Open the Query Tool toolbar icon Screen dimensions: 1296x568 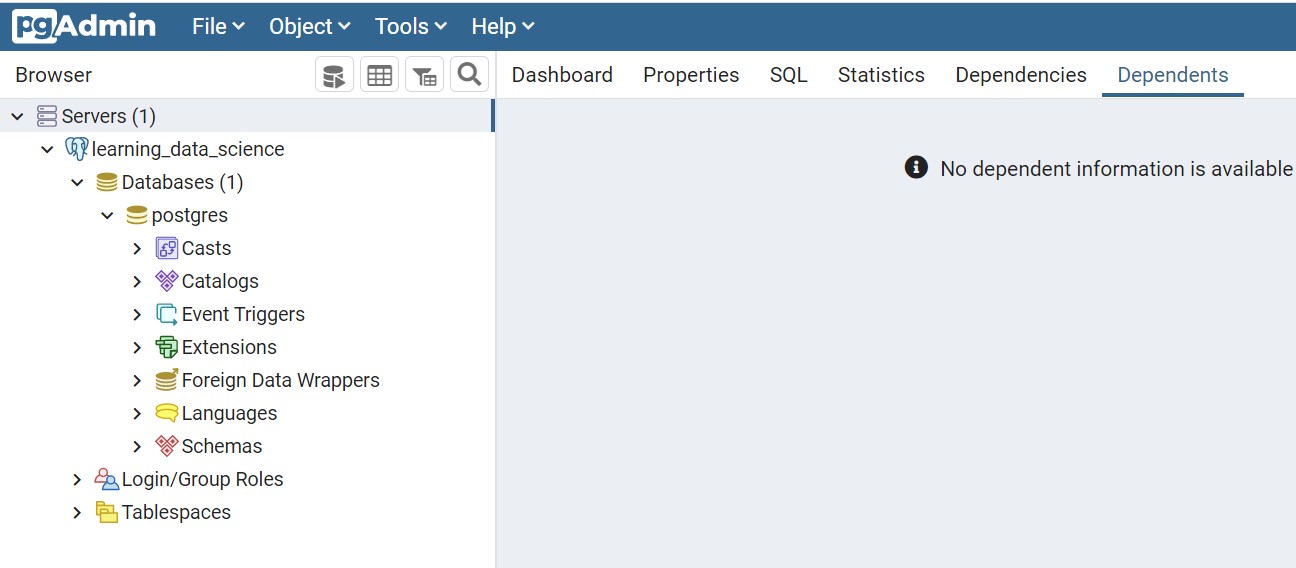click(x=334, y=75)
